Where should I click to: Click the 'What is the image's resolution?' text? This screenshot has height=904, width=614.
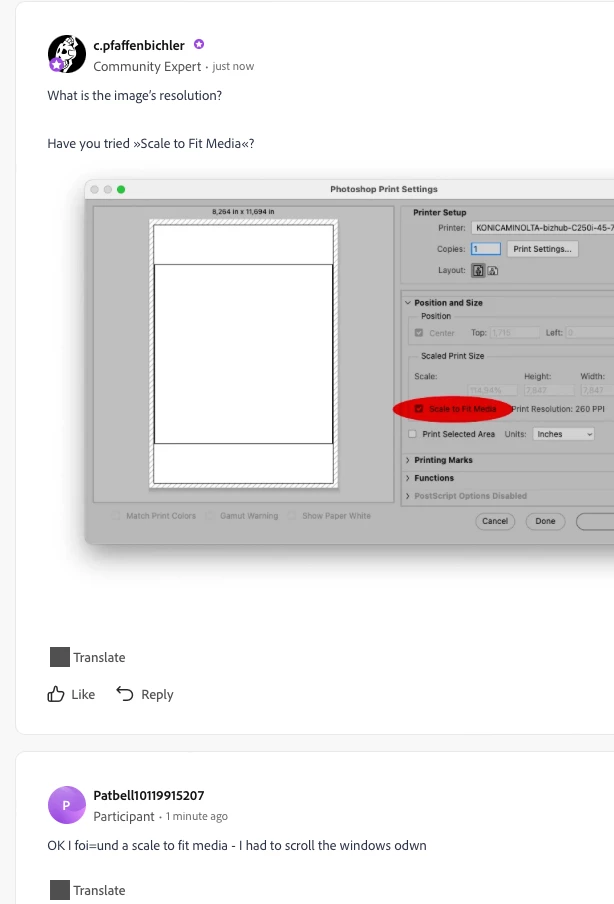pyautogui.click(x=134, y=96)
